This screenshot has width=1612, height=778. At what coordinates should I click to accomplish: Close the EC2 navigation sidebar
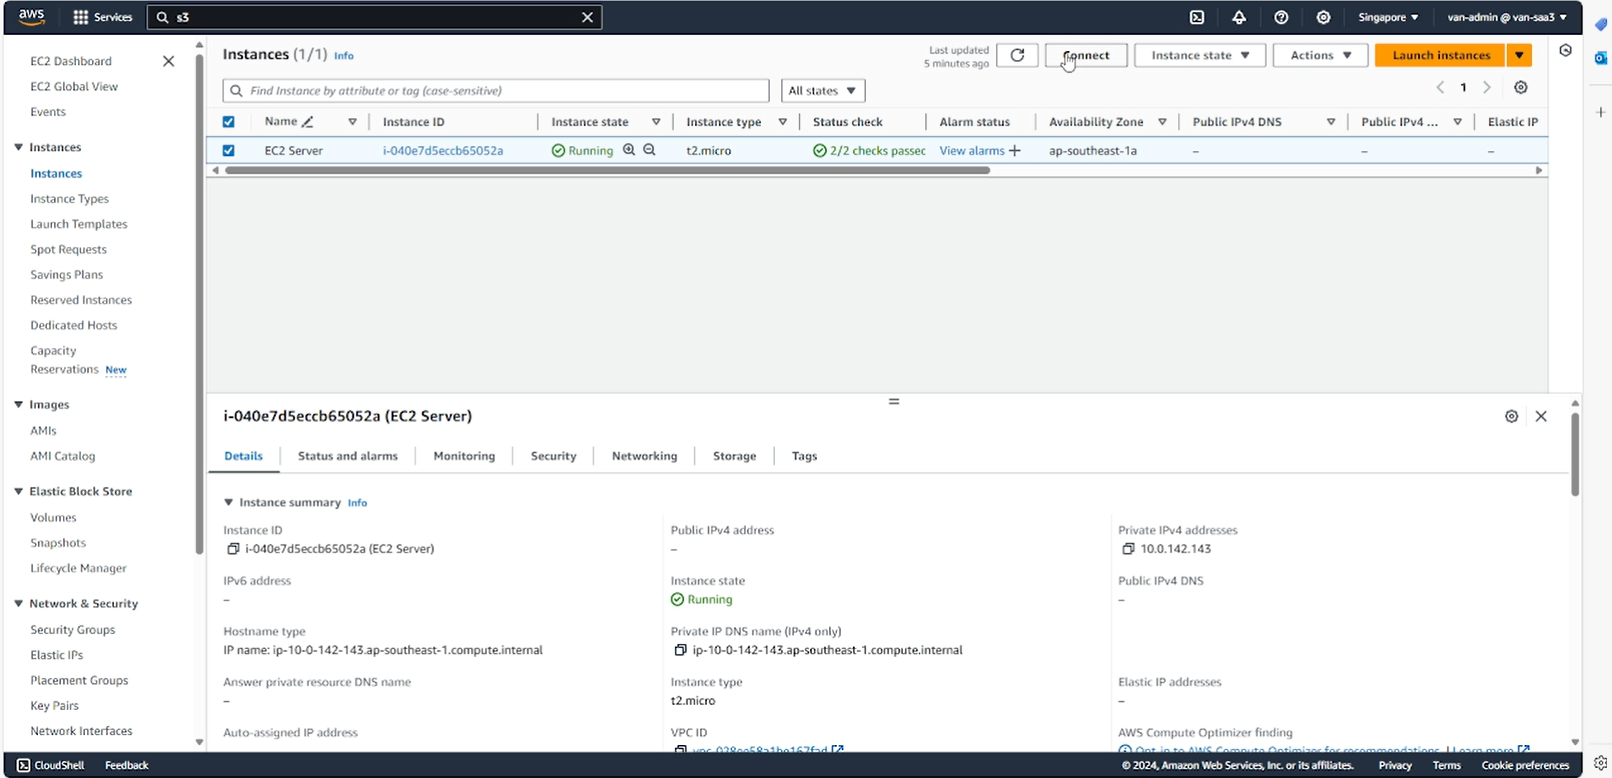click(168, 61)
